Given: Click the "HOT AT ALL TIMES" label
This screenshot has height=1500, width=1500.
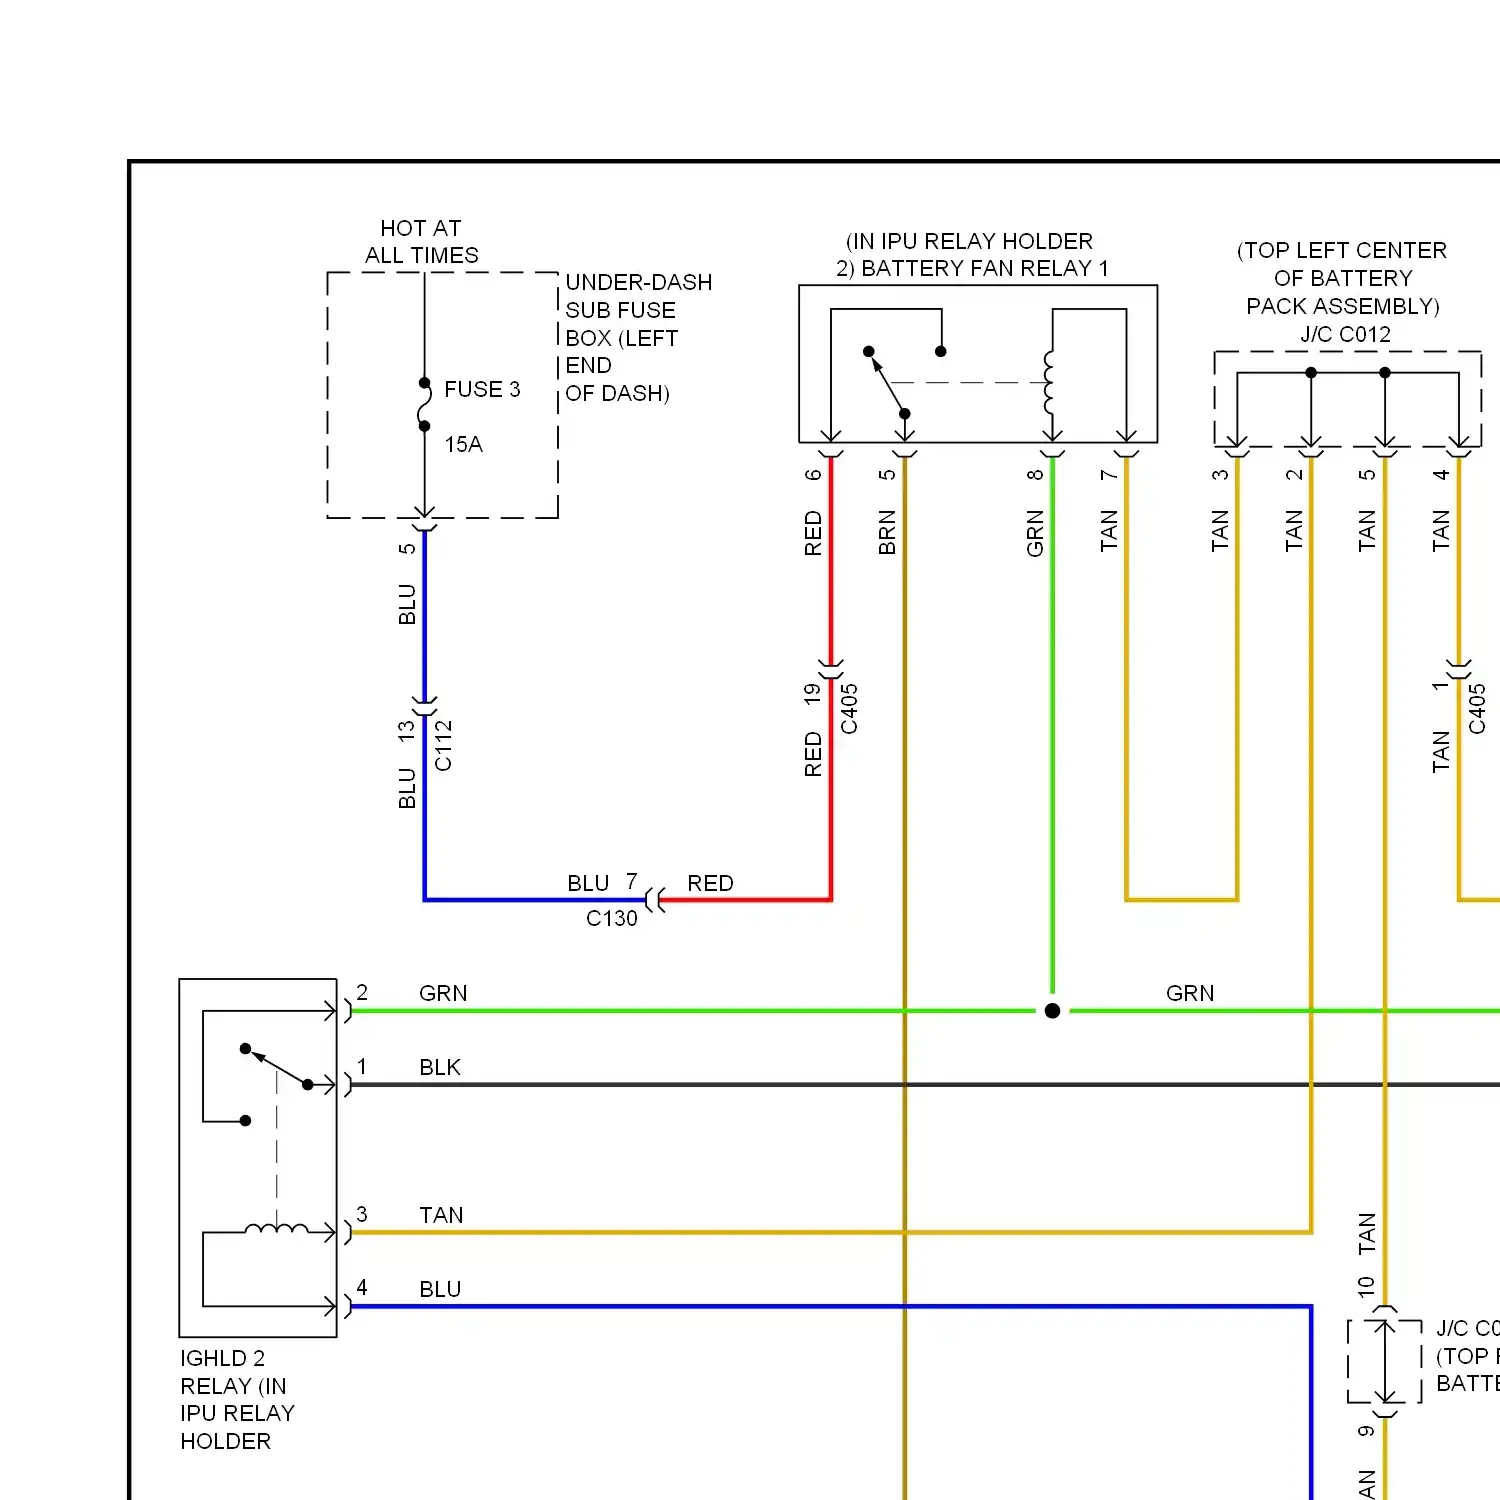Looking at the screenshot, I should point(421,242).
